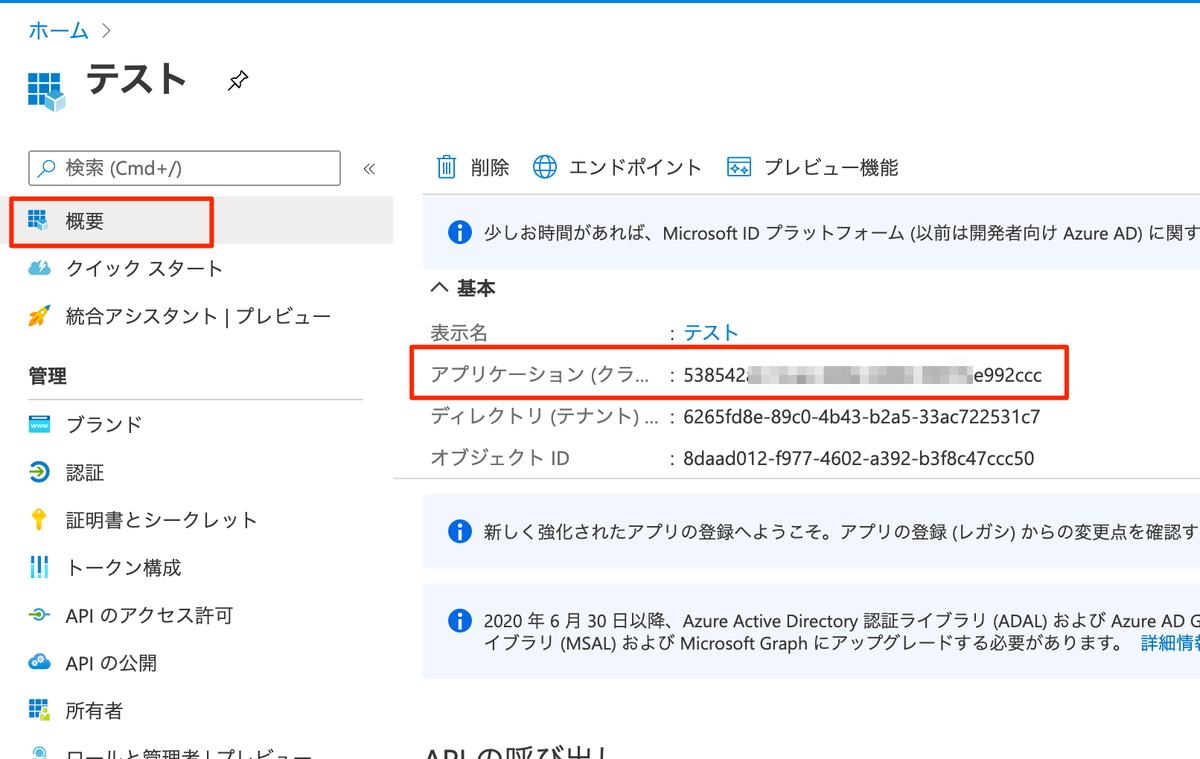Screen dimensions: 1200x759
Task: Click the 管理 section heading
Action: pos(48,376)
